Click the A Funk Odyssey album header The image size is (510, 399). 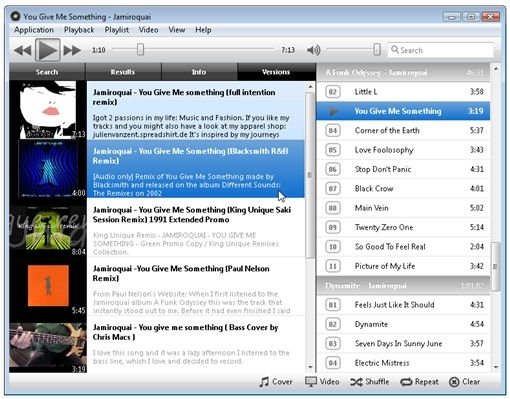tap(403, 72)
